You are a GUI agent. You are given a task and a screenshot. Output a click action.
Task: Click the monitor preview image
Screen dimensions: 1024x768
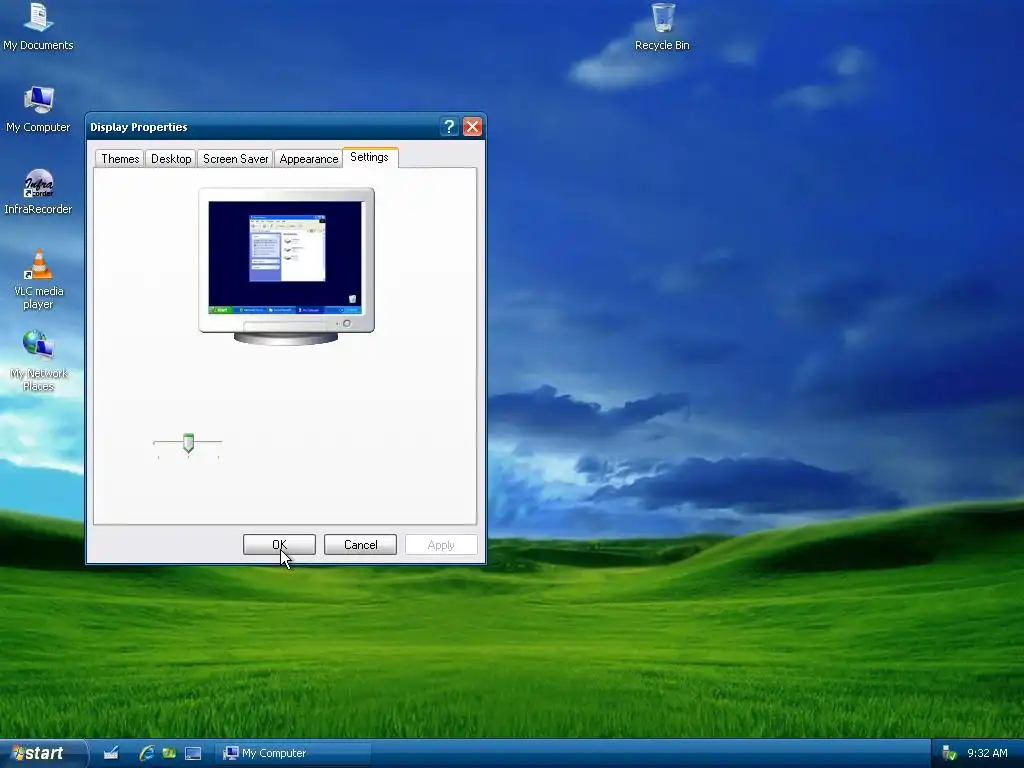[x=286, y=266]
